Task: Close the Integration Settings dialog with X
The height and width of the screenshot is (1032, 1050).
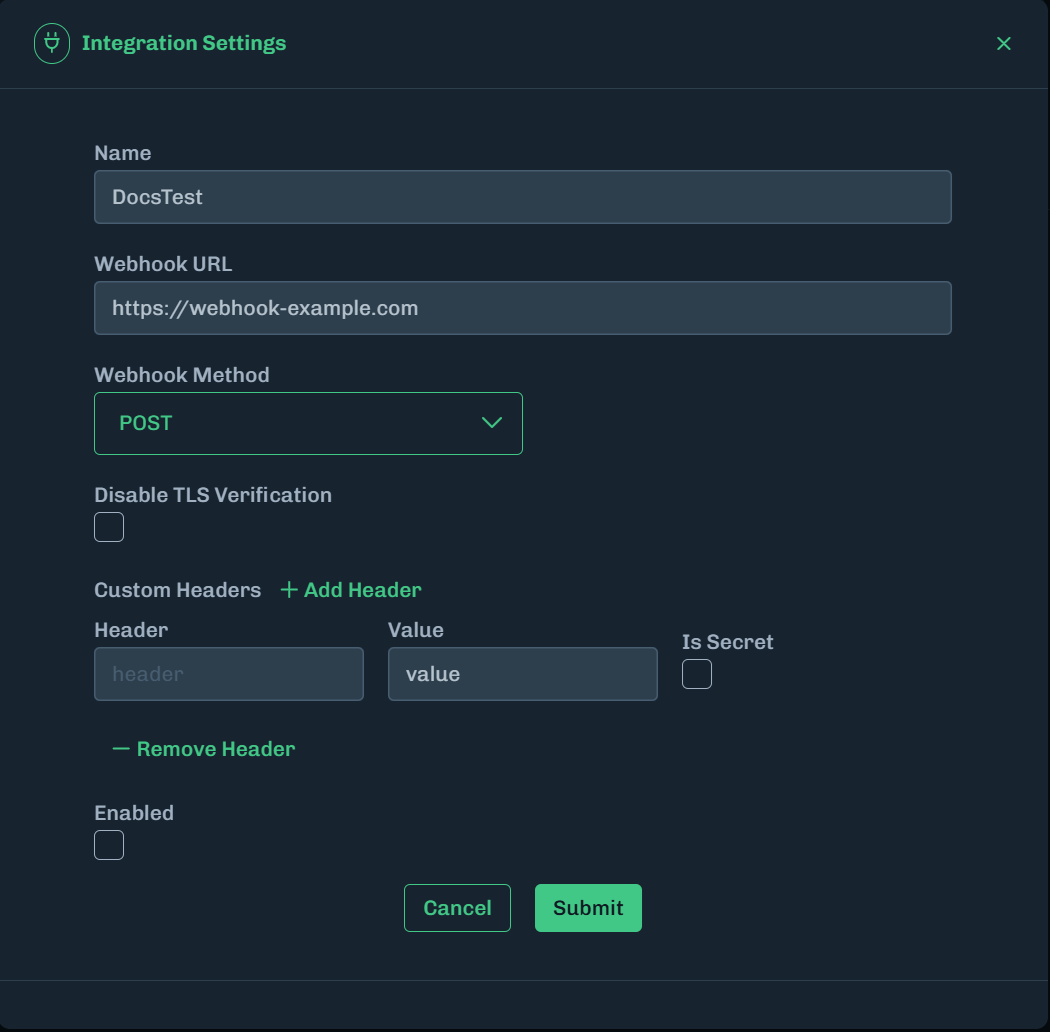Action: pos(1004,44)
